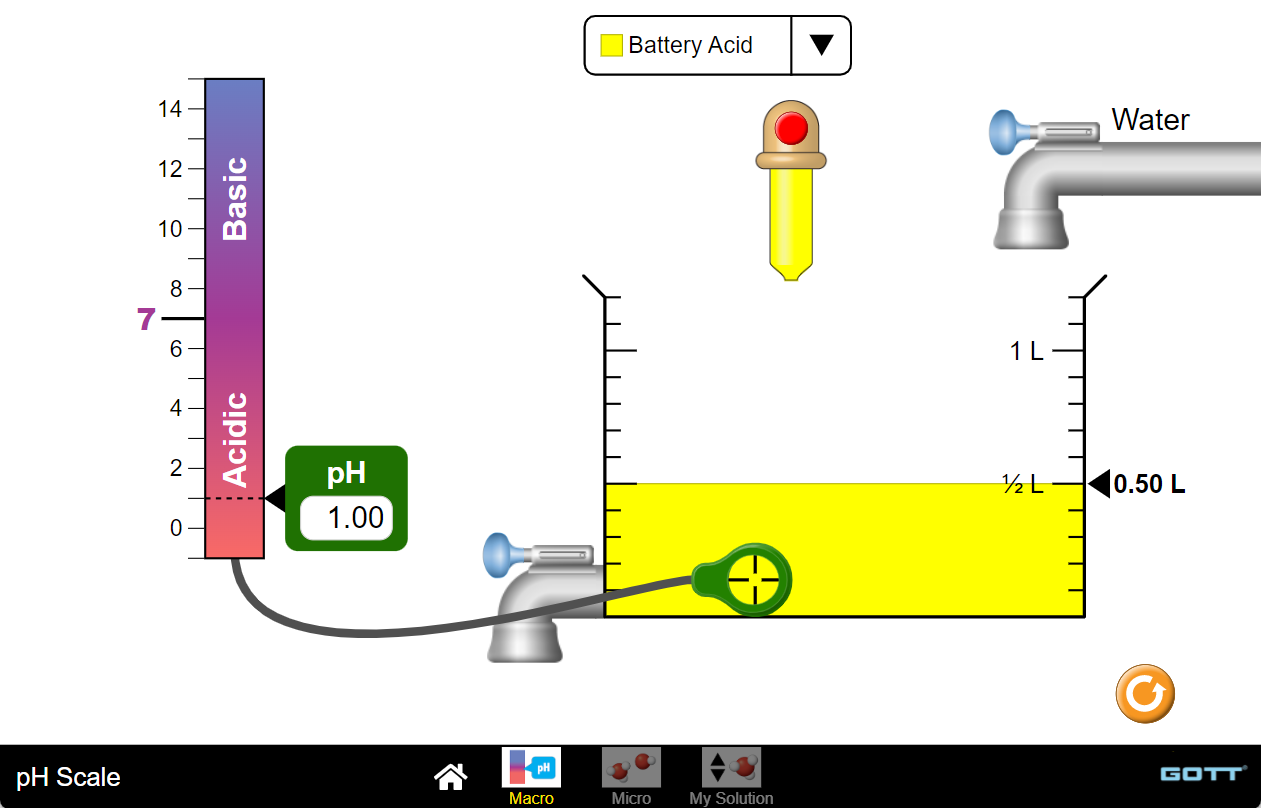Switch to the My Solution tab

click(x=731, y=776)
